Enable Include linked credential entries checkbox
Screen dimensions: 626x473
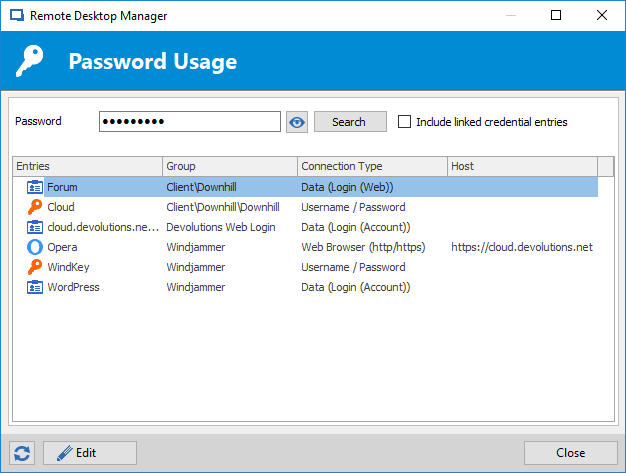tap(404, 121)
